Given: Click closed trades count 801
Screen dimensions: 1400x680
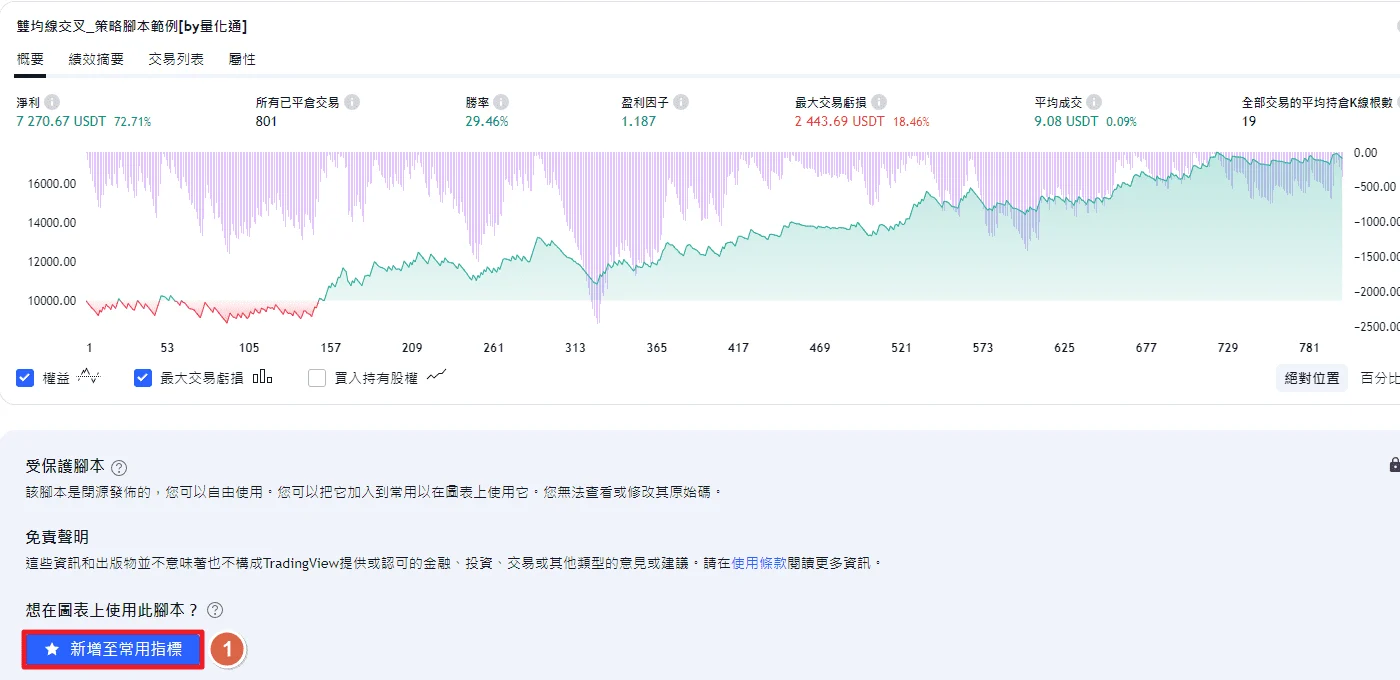Looking at the screenshot, I should (x=266, y=121).
